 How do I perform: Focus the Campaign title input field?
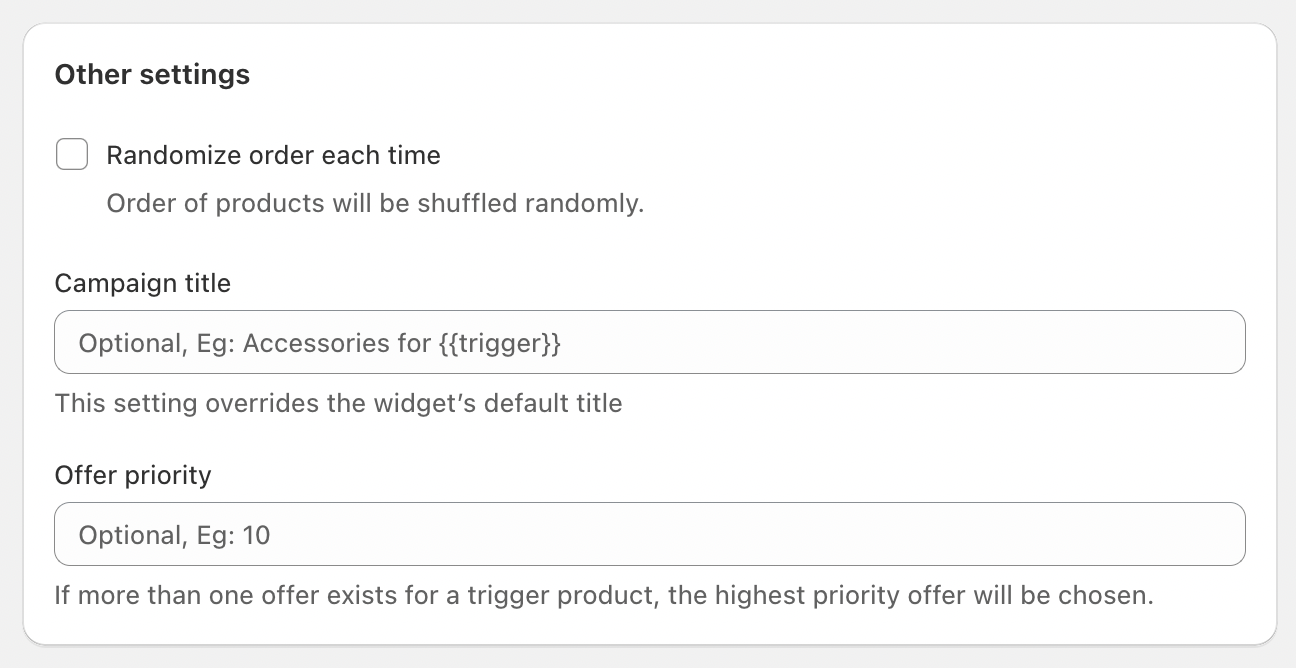tap(649, 343)
